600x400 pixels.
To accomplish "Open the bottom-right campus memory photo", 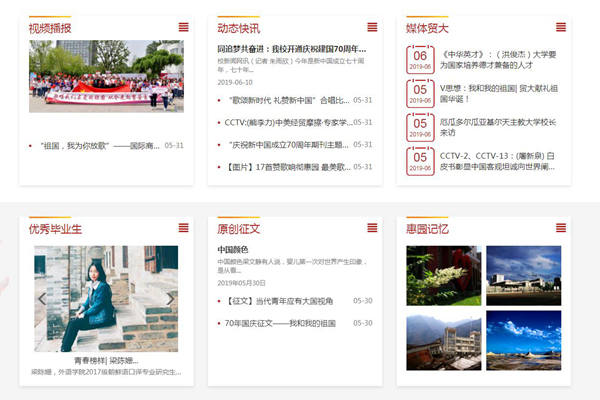I will click(x=523, y=341).
